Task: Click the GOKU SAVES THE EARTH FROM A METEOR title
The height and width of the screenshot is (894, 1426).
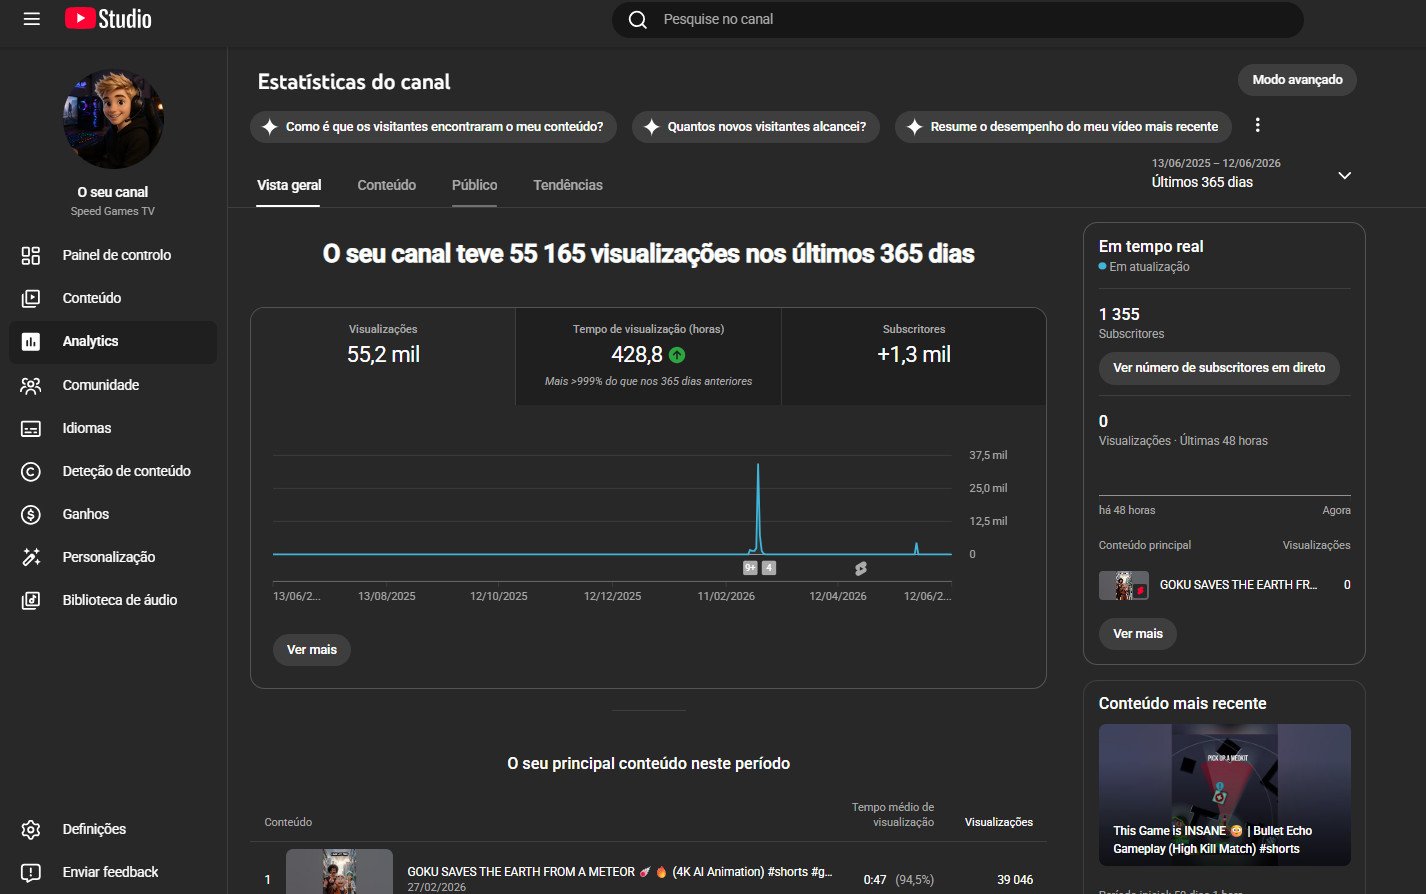Action: [620, 872]
